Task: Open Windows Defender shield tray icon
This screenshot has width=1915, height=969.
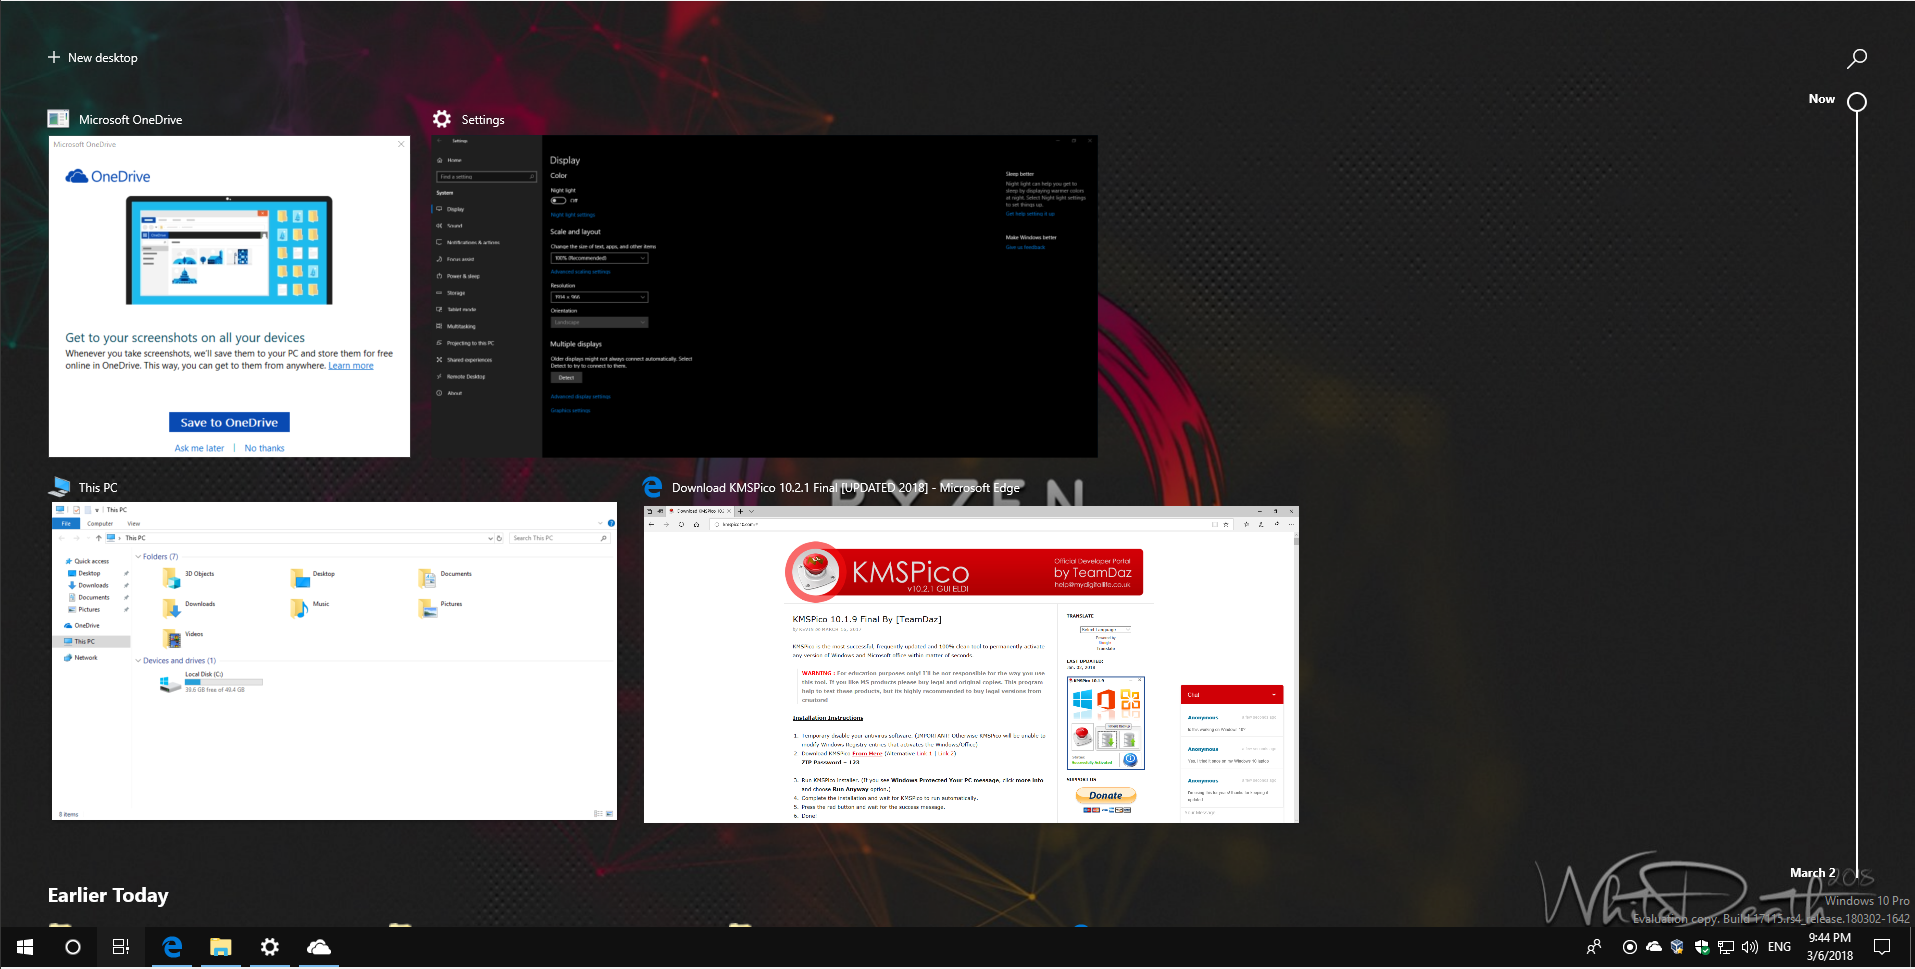Action: tap(1701, 947)
